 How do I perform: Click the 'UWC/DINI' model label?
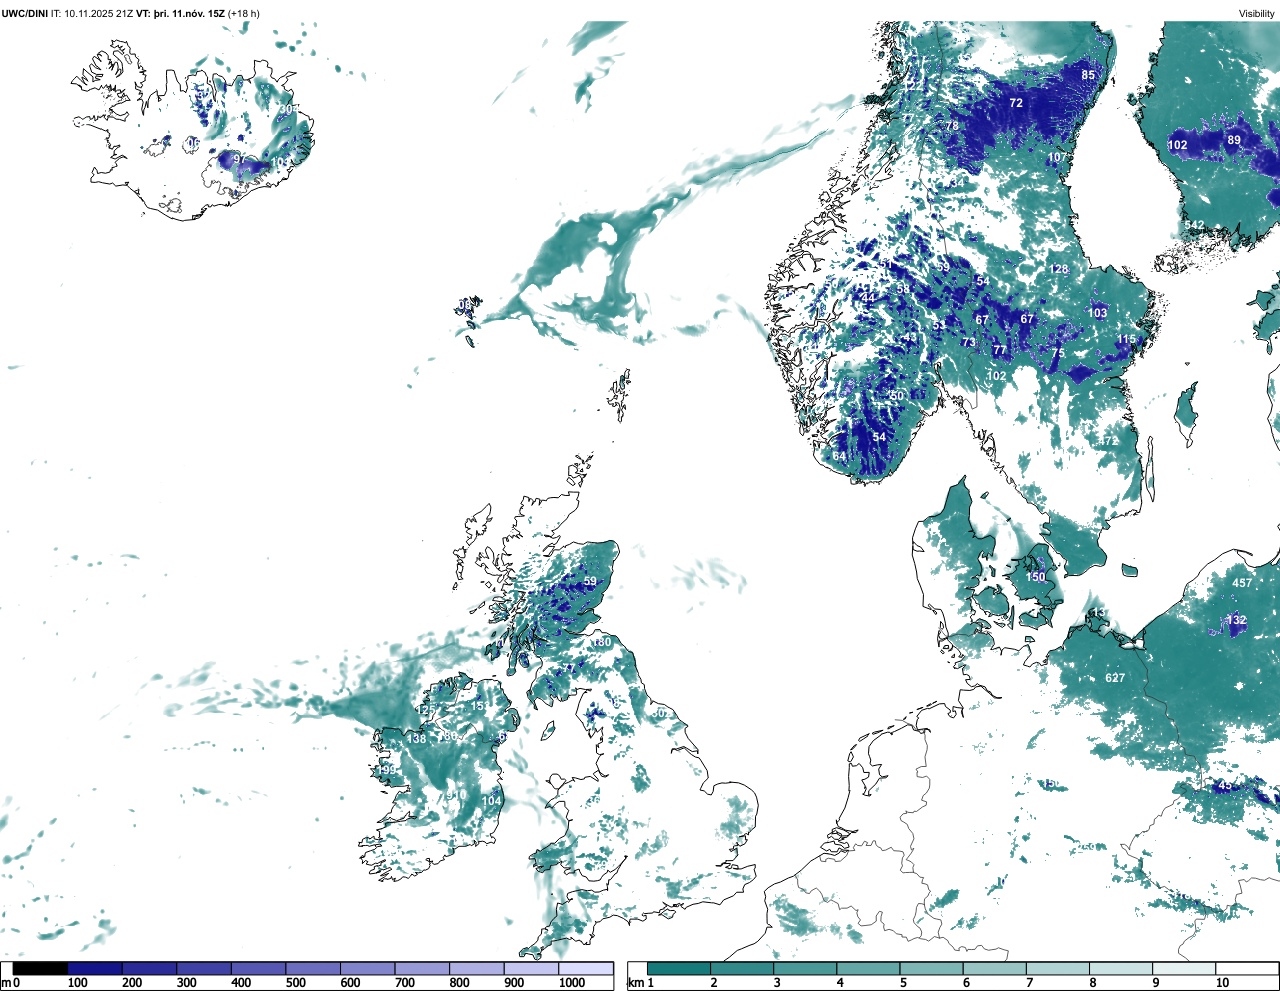(25, 14)
